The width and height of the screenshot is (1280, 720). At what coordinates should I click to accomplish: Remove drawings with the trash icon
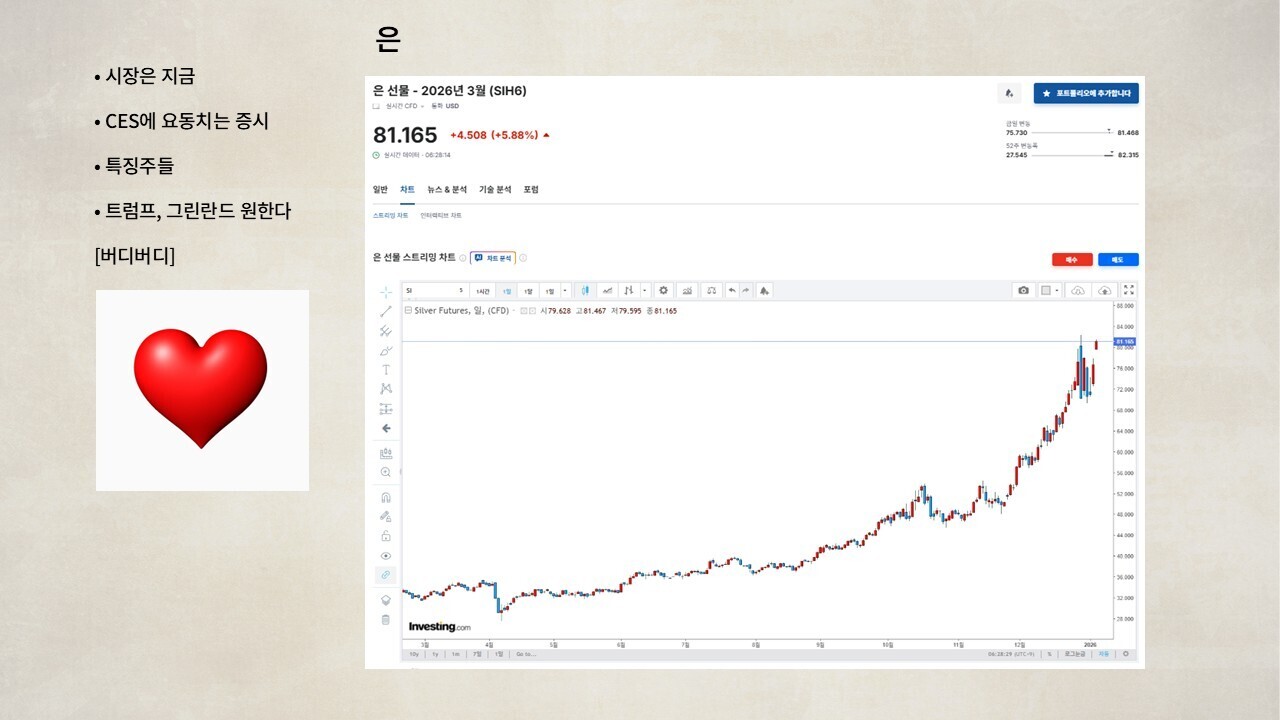click(386, 620)
